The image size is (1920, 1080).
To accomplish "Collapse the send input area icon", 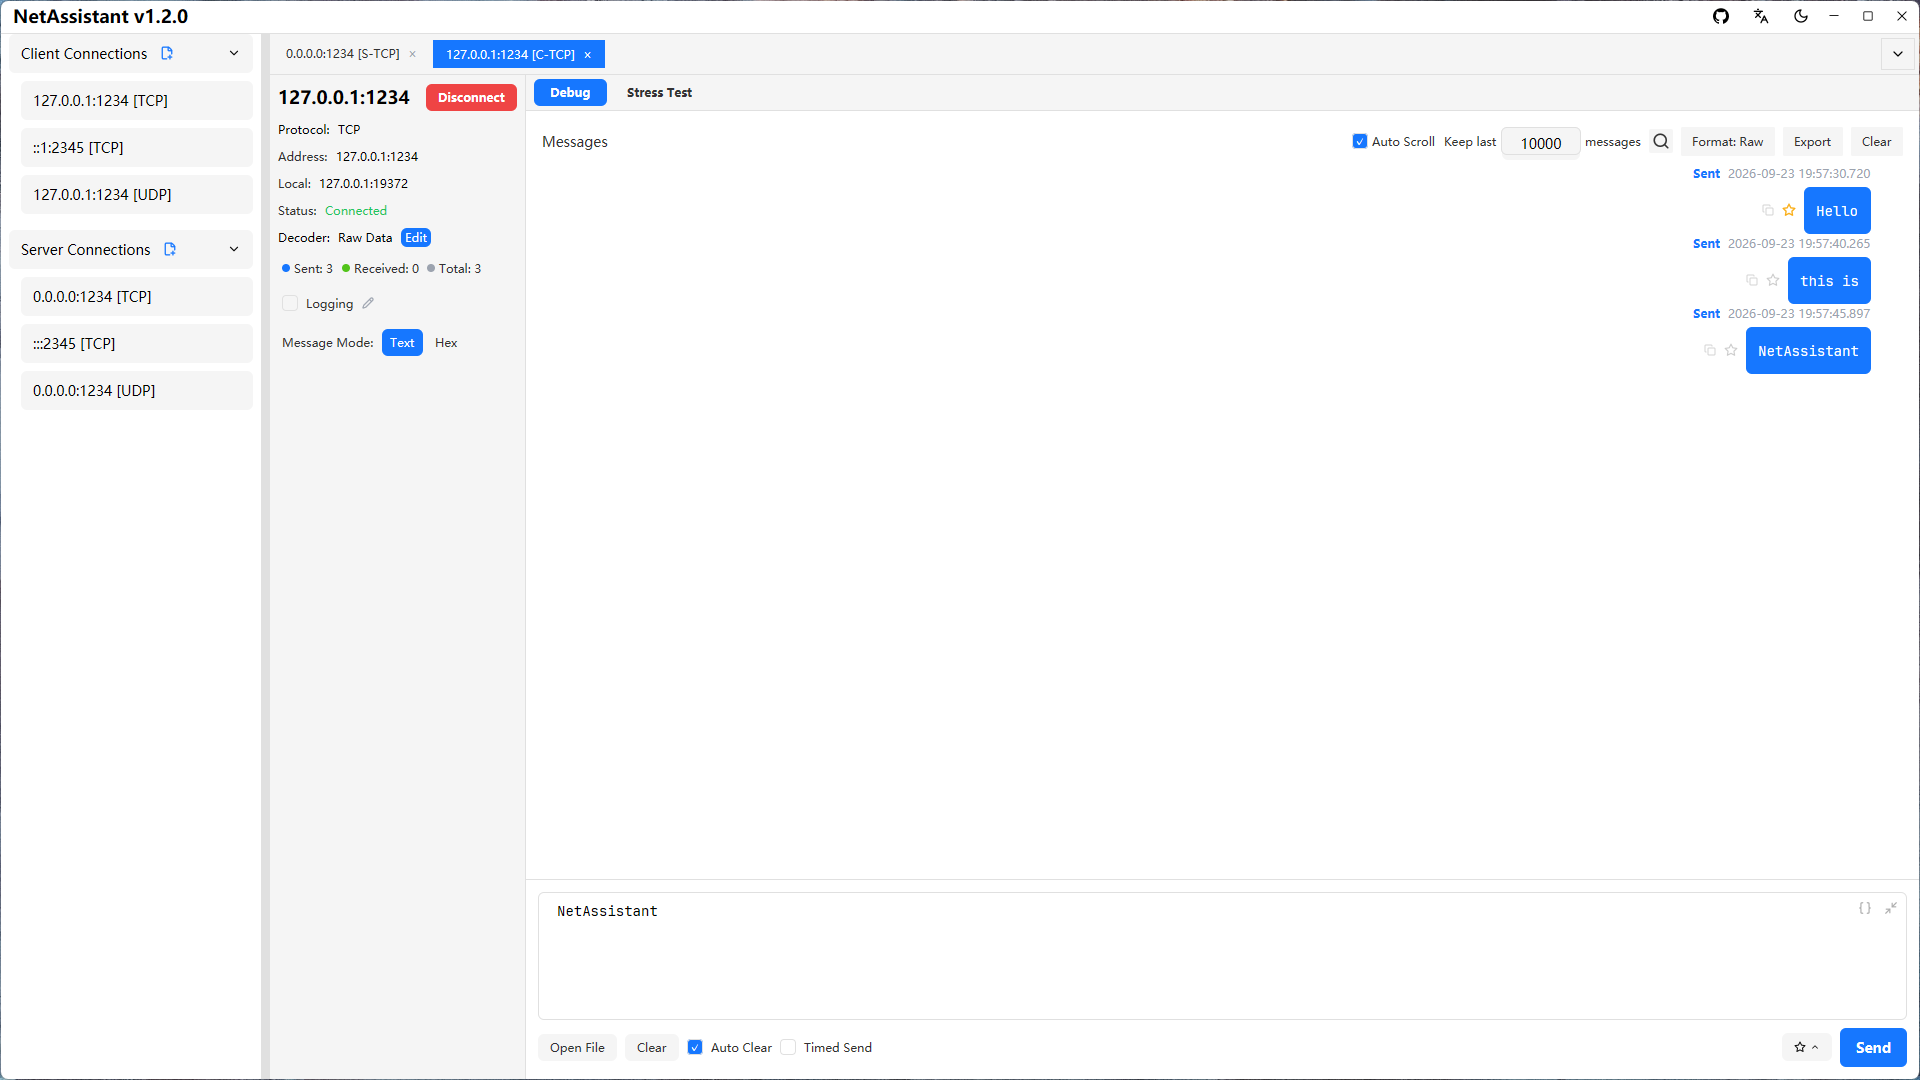I will 1891,908.
